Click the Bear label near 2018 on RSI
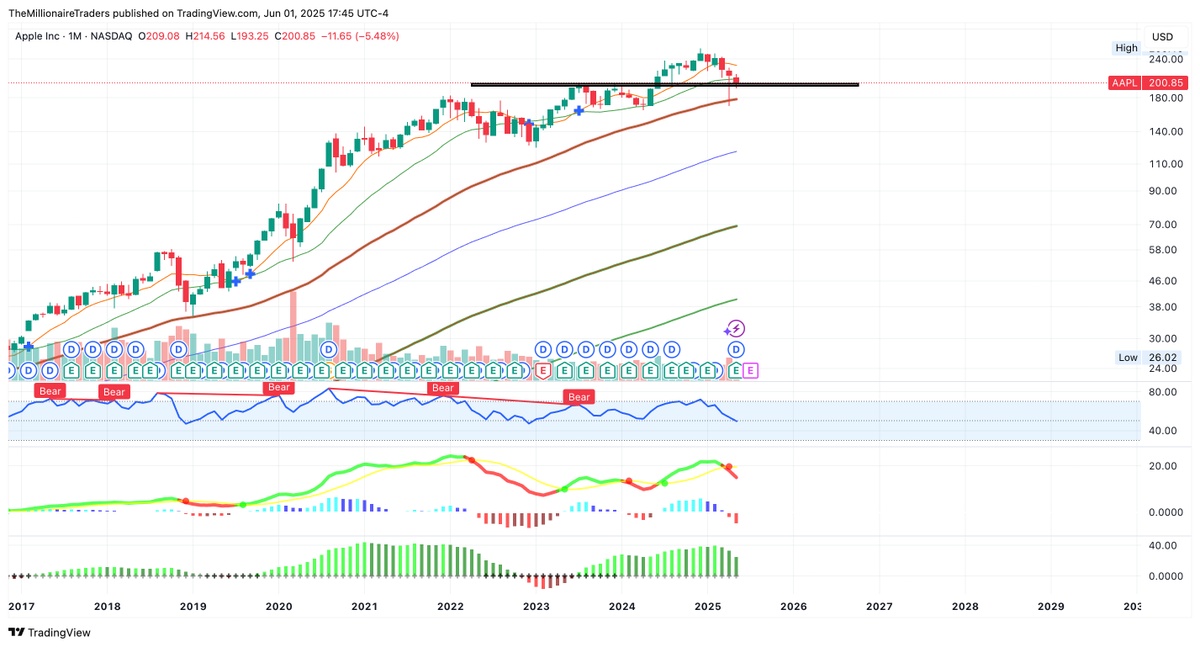The height and width of the screenshot is (647, 1200). [x=115, y=392]
